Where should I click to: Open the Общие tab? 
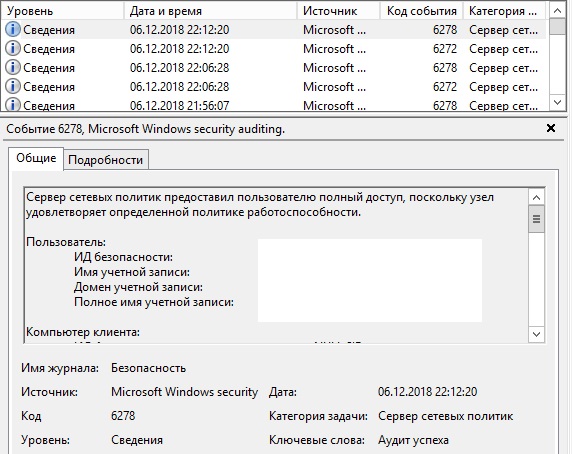[36, 158]
